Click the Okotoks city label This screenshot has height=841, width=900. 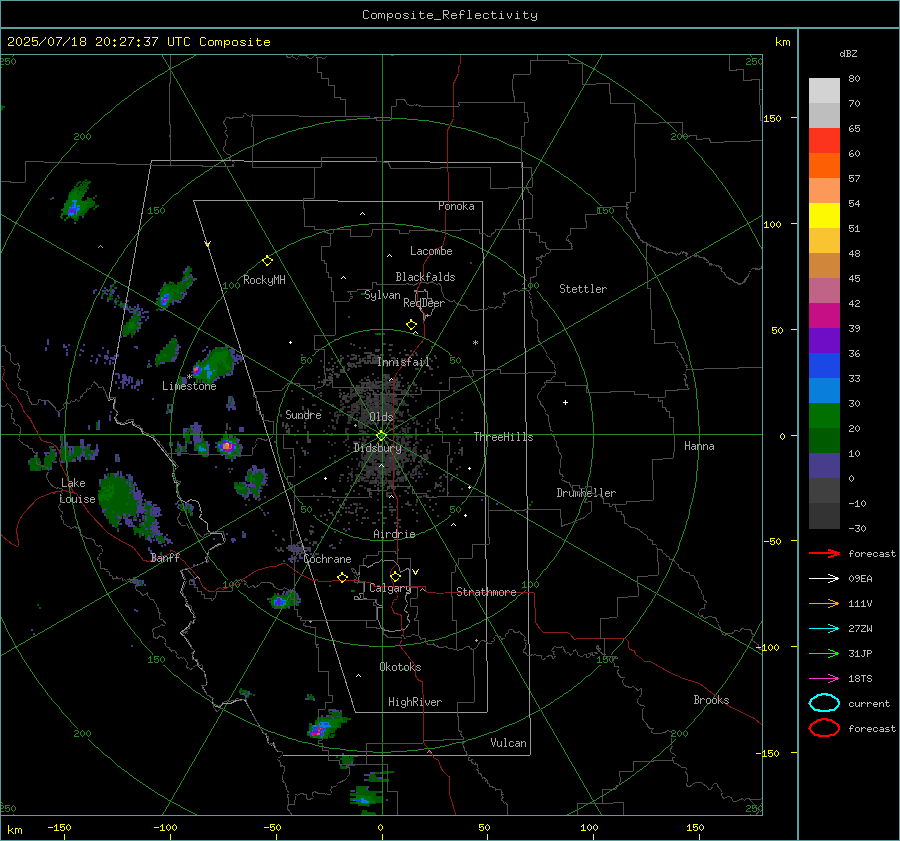pos(400,667)
